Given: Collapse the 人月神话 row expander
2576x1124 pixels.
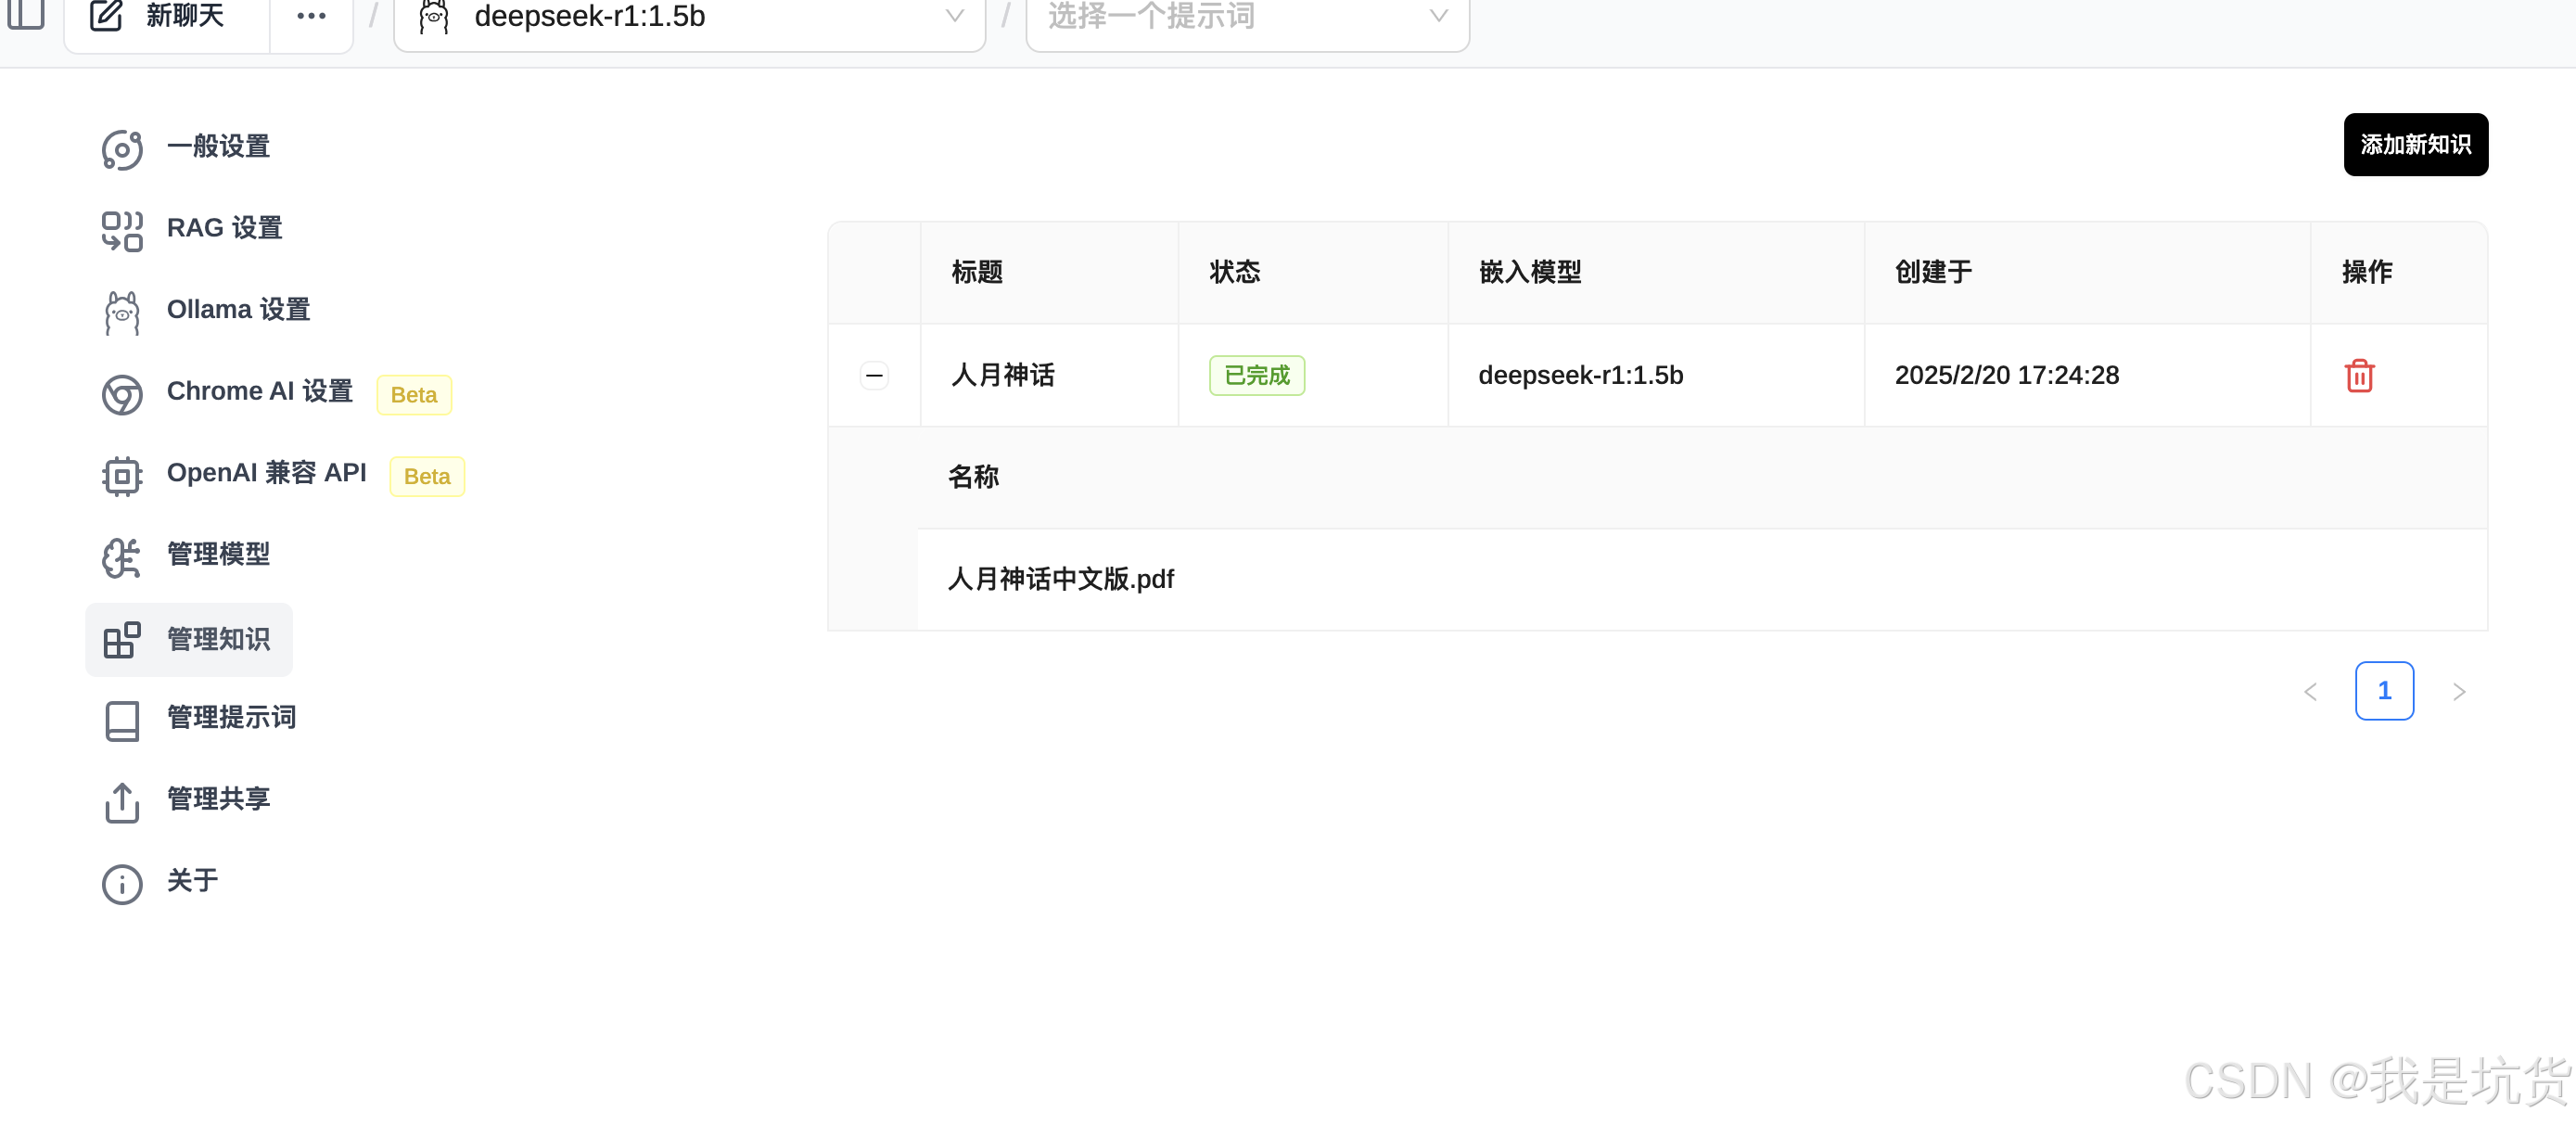Looking at the screenshot, I should tap(874, 376).
